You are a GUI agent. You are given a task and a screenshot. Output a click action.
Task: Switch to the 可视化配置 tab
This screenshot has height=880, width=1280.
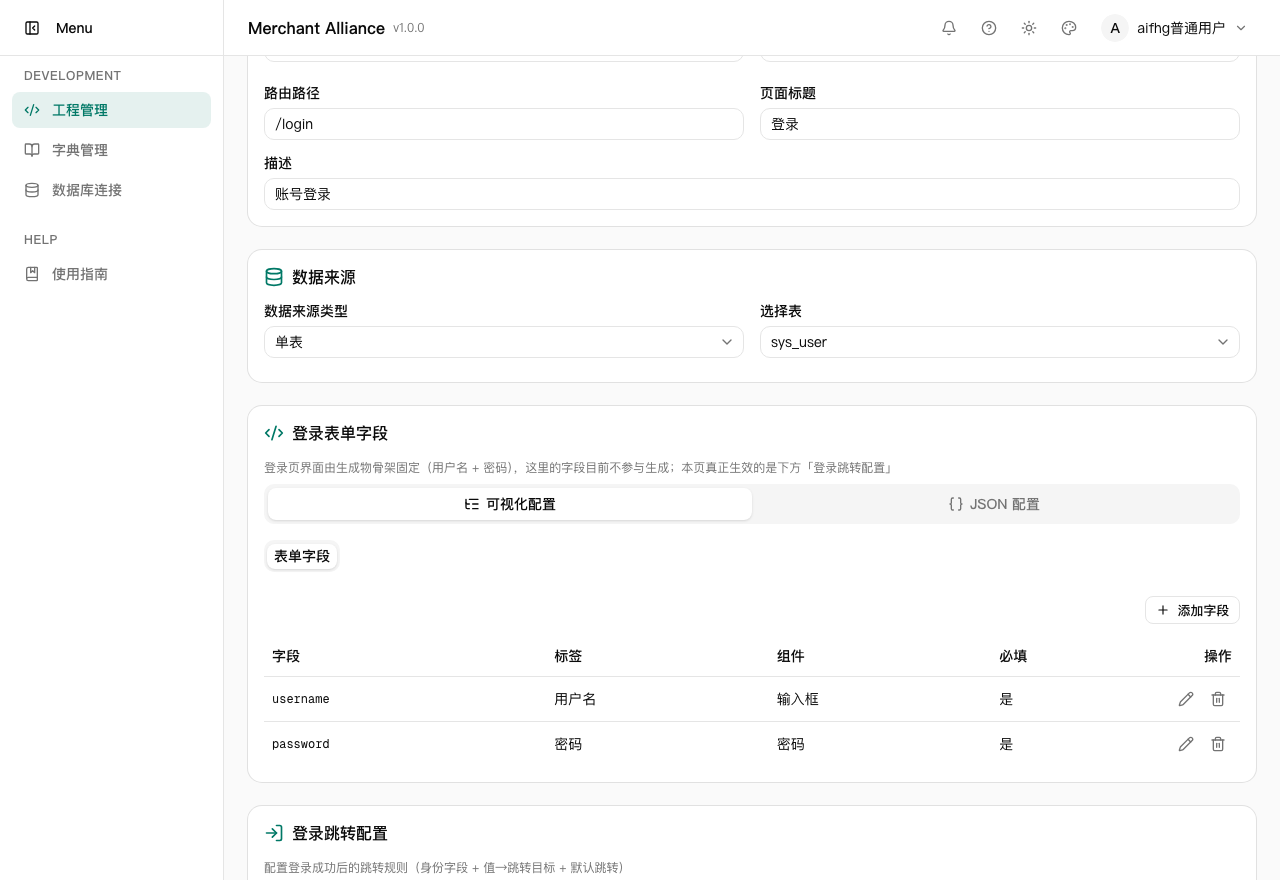[510, 504]
